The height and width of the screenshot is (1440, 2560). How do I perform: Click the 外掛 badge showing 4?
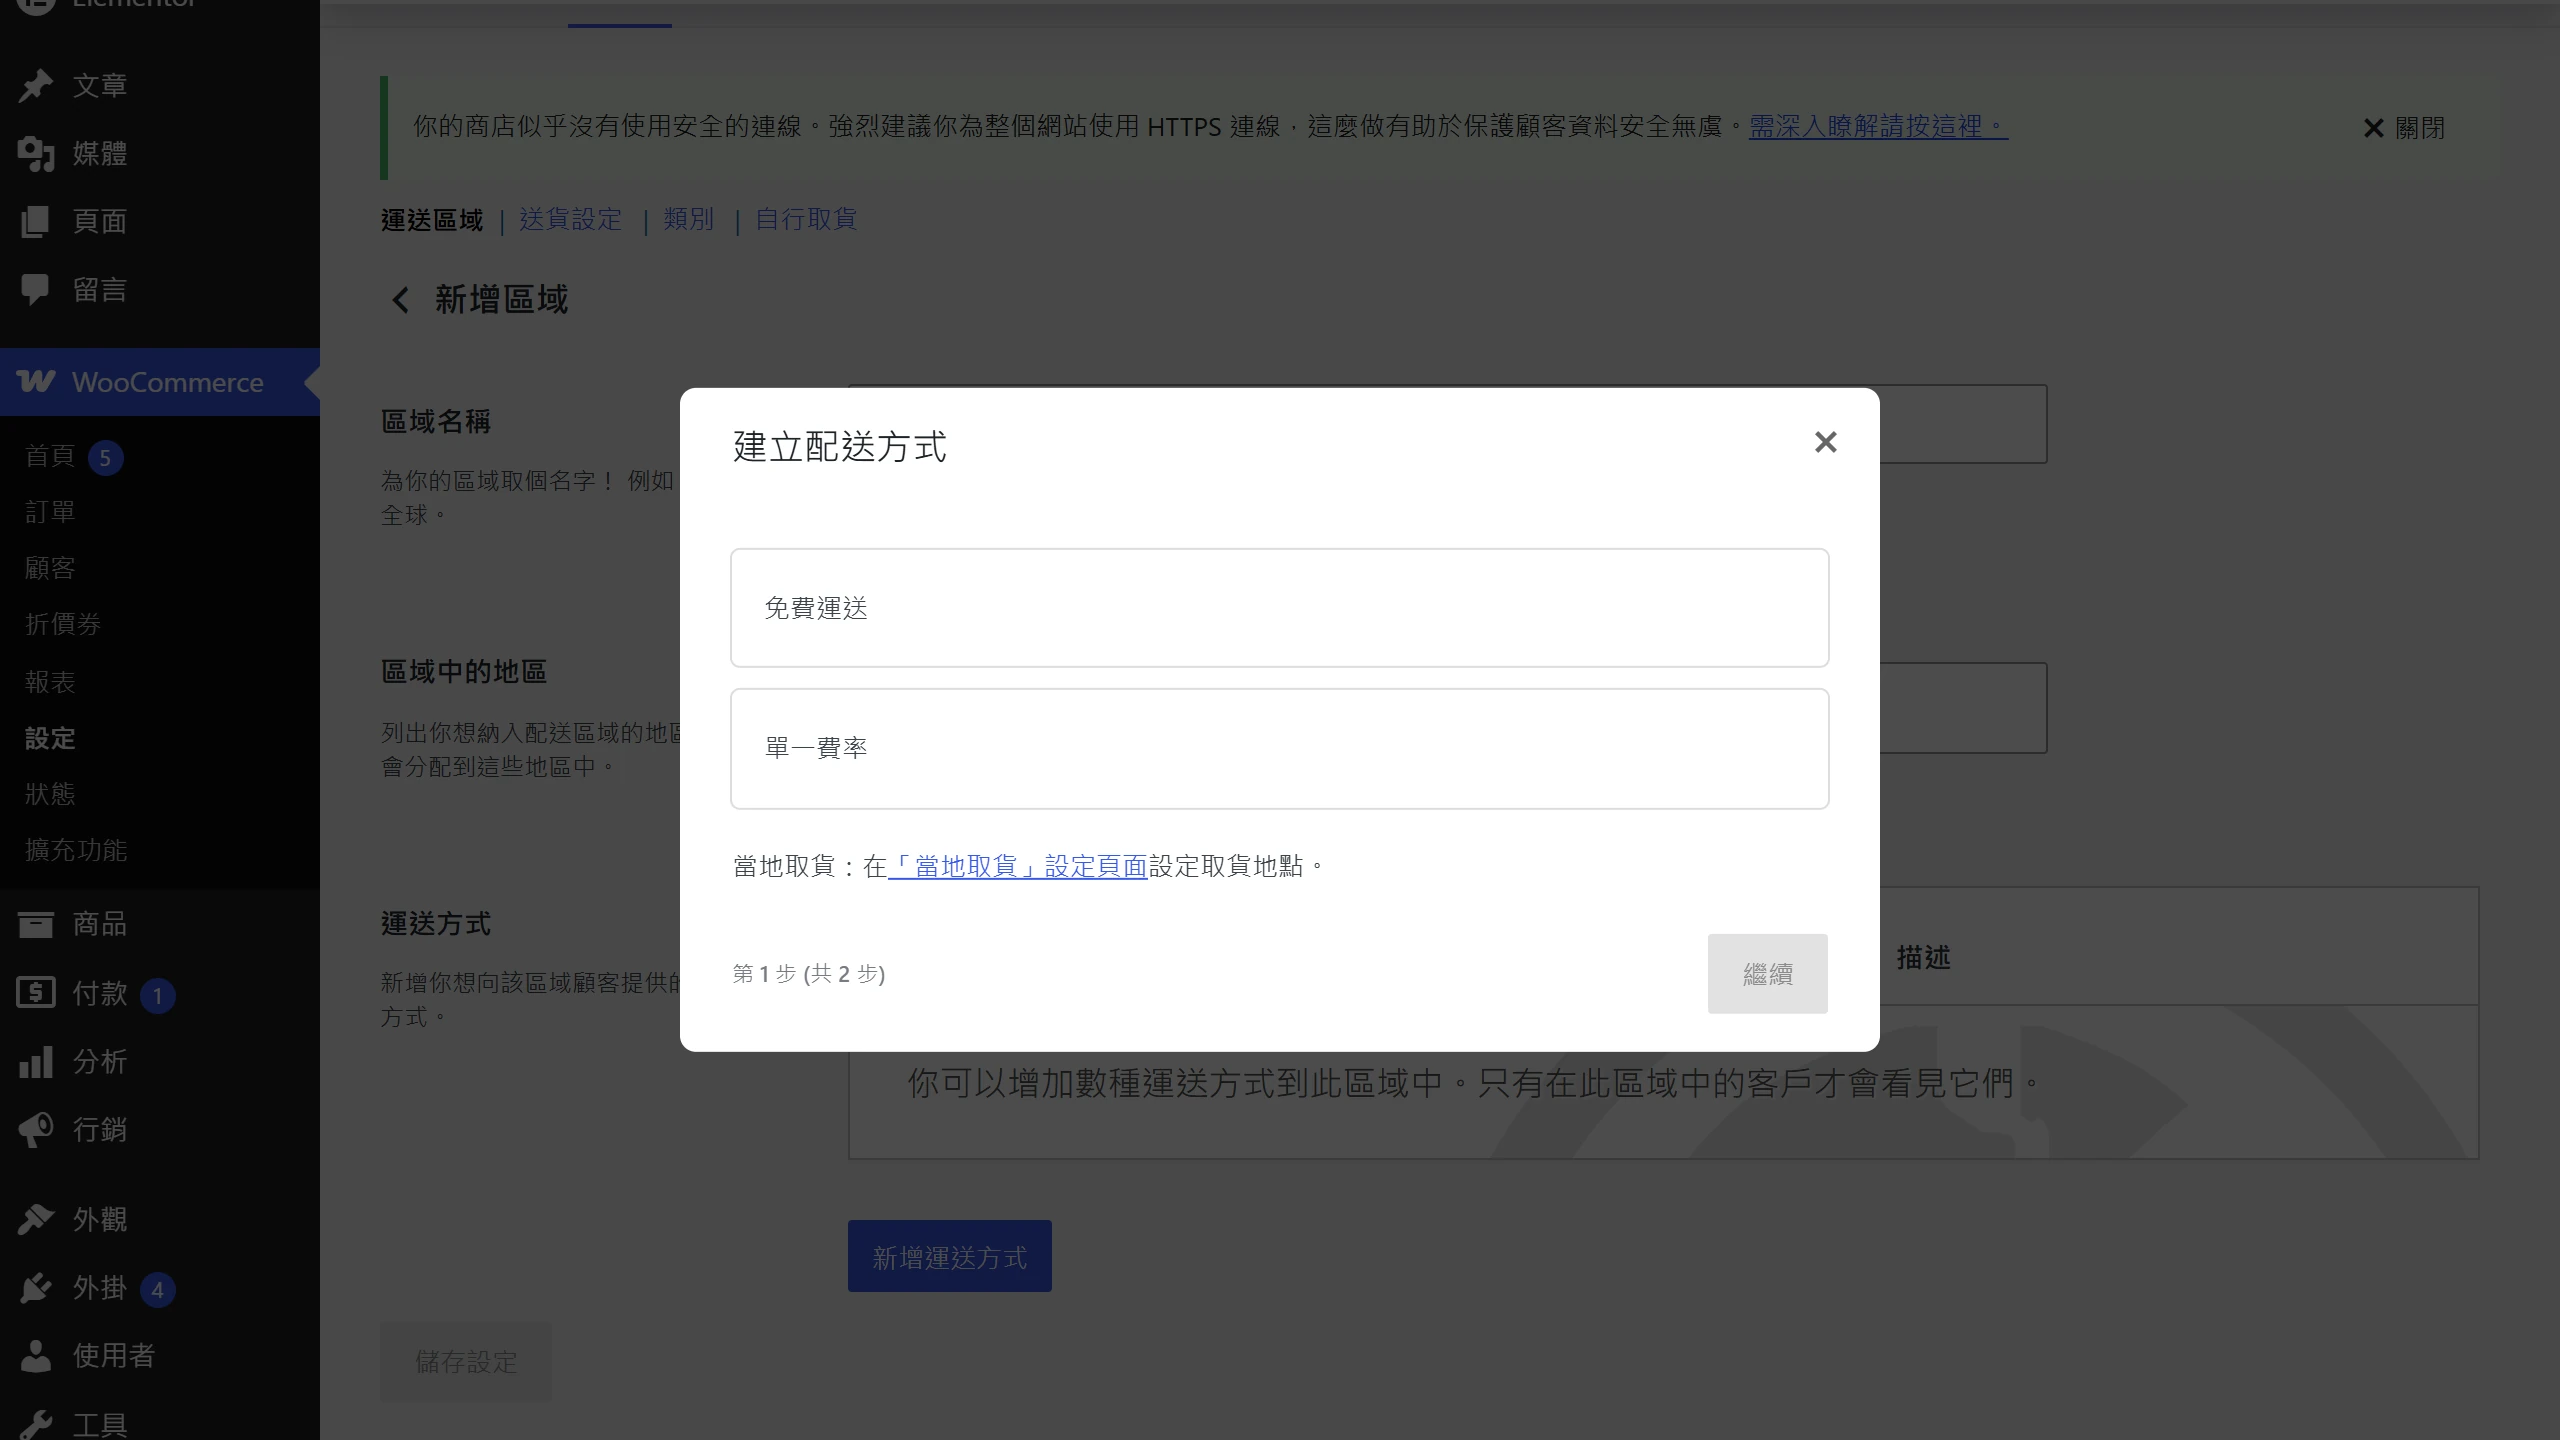pos(157,1290)
